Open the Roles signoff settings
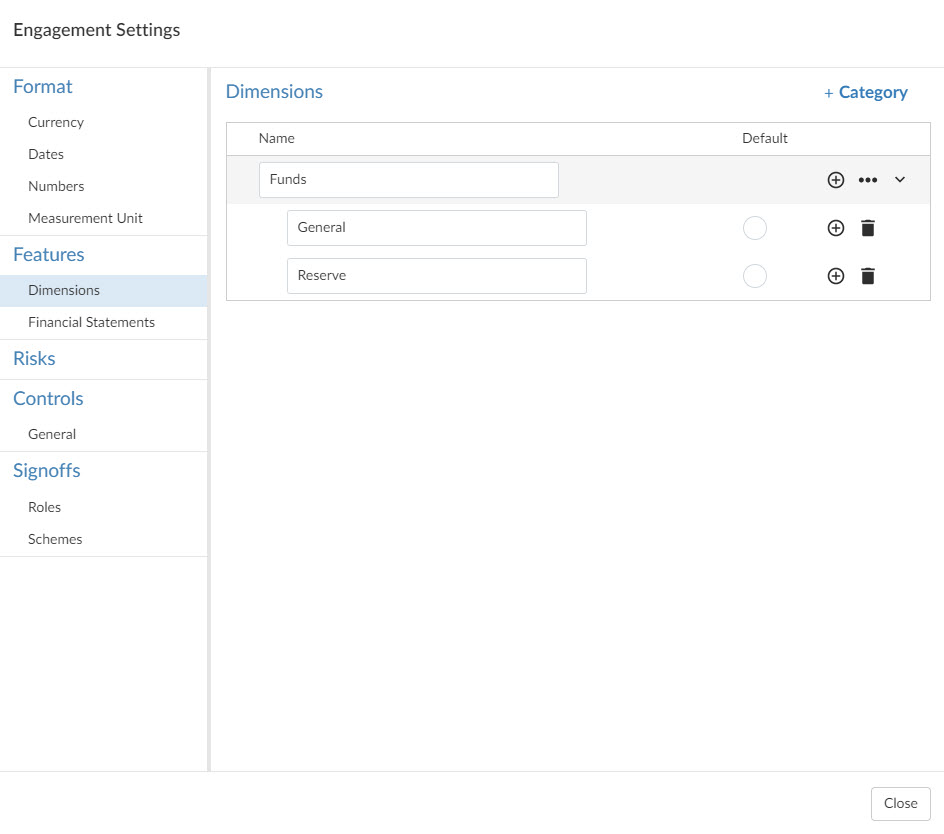This screenshot has height=834, width=944. tap(45, 507)
